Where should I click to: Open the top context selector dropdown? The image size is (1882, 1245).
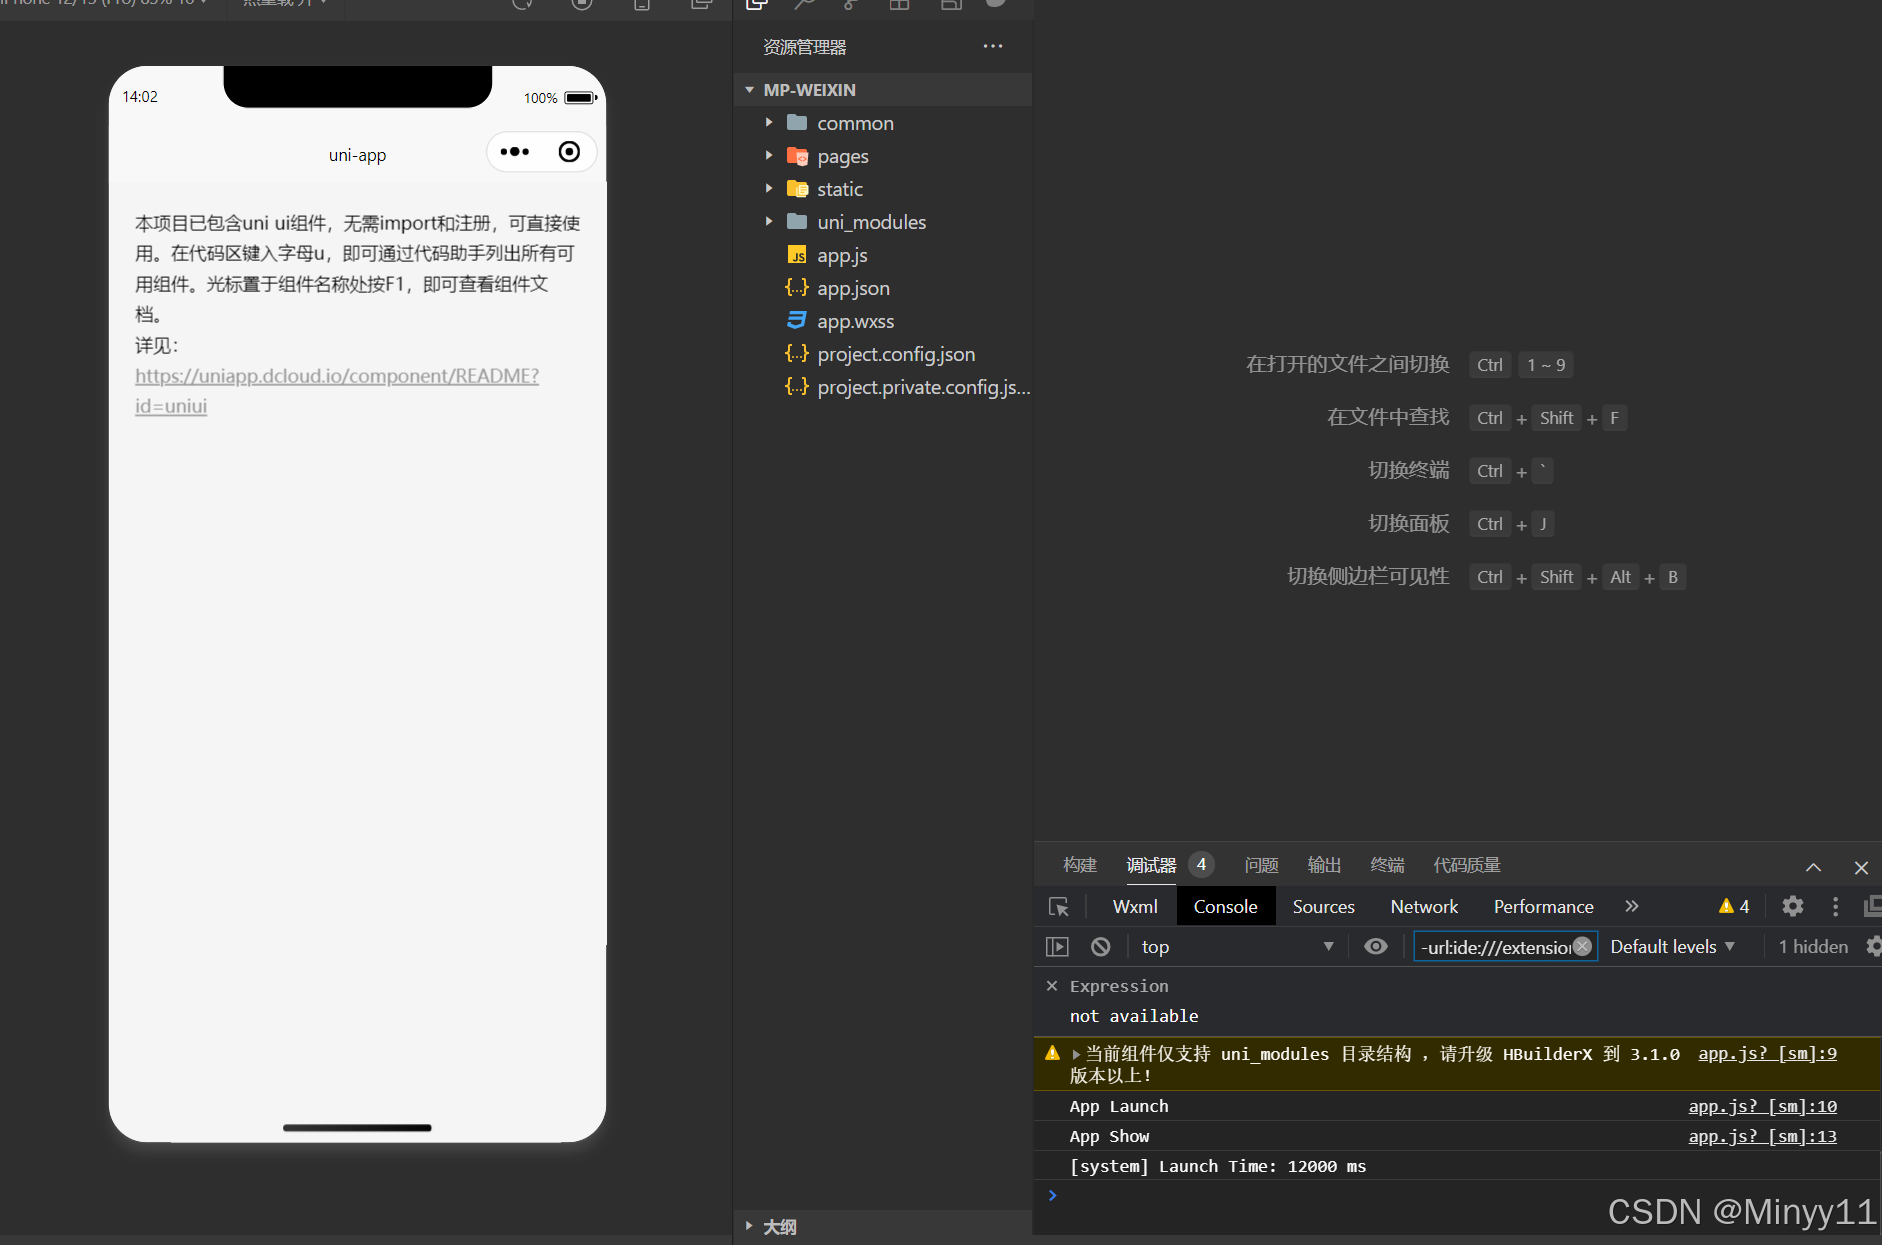(1238, 947)
